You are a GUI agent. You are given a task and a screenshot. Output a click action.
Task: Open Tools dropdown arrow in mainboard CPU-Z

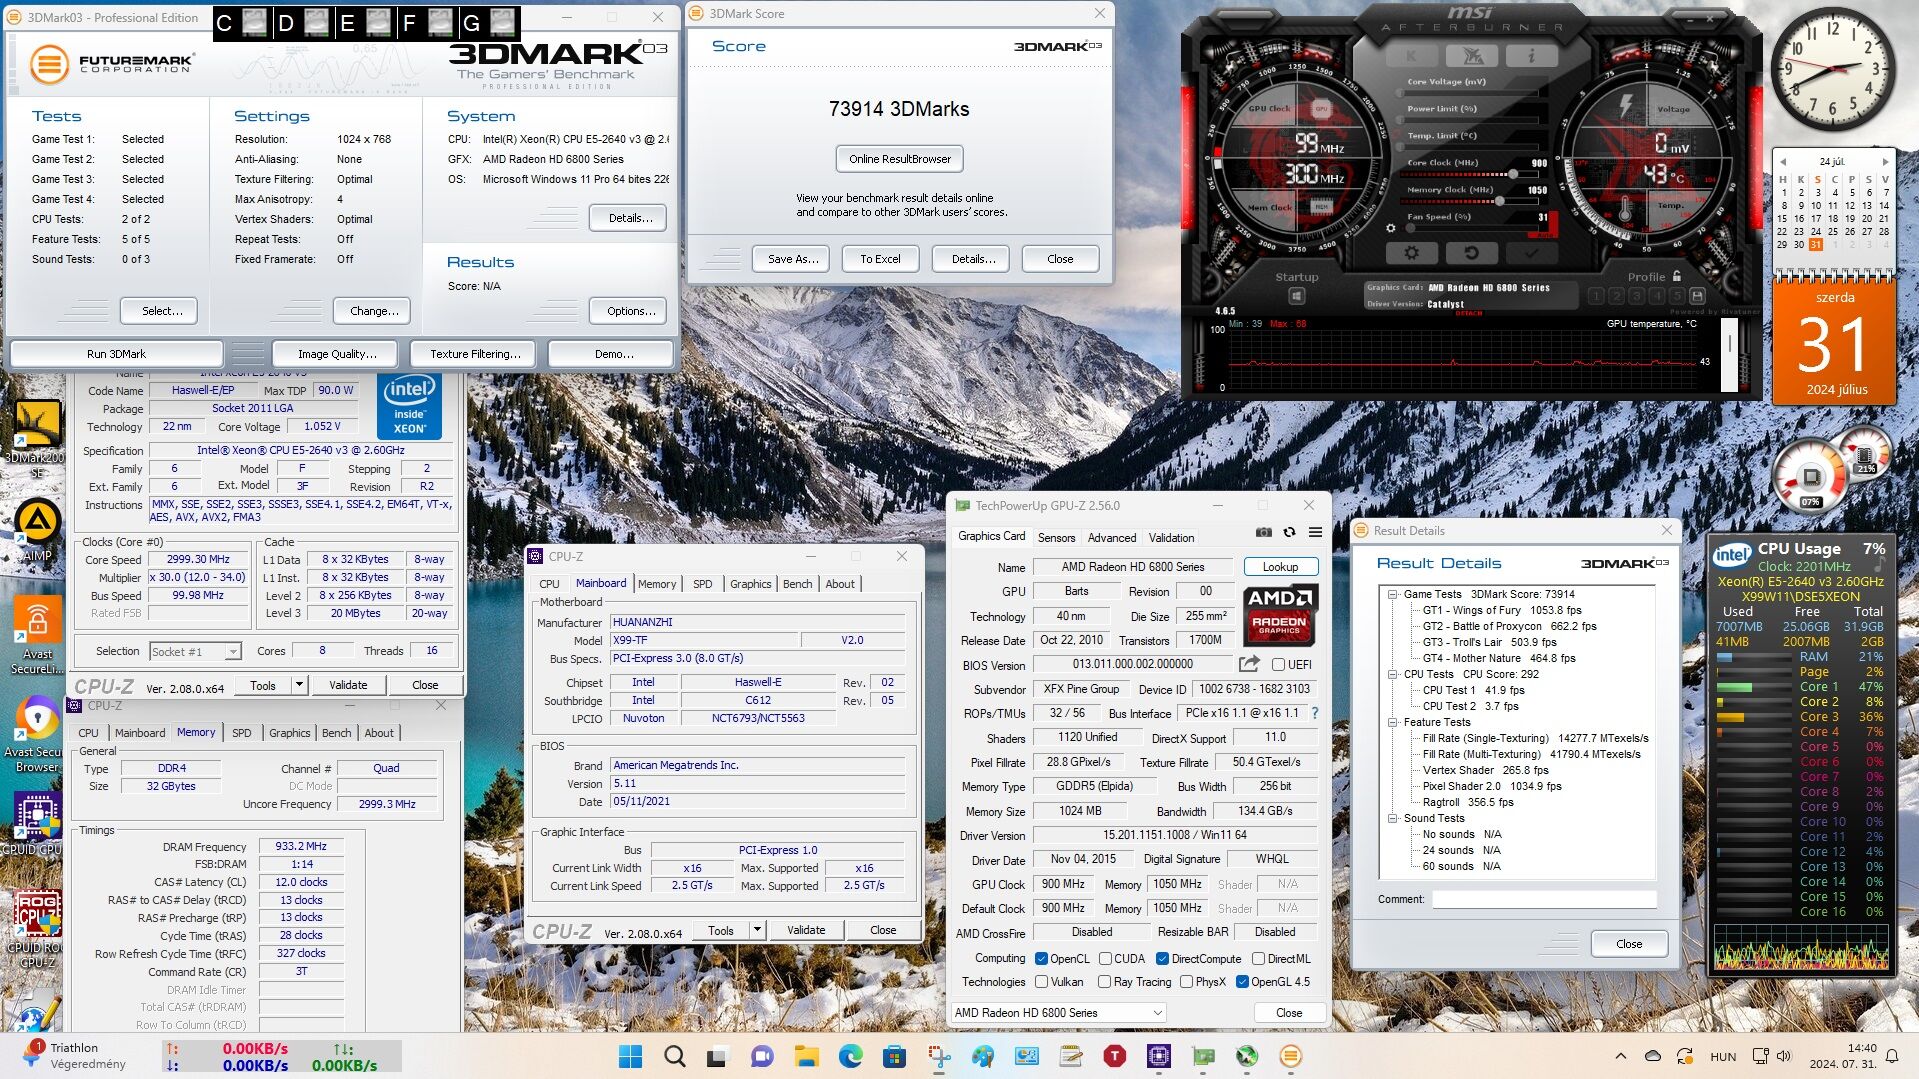(757, 930)
